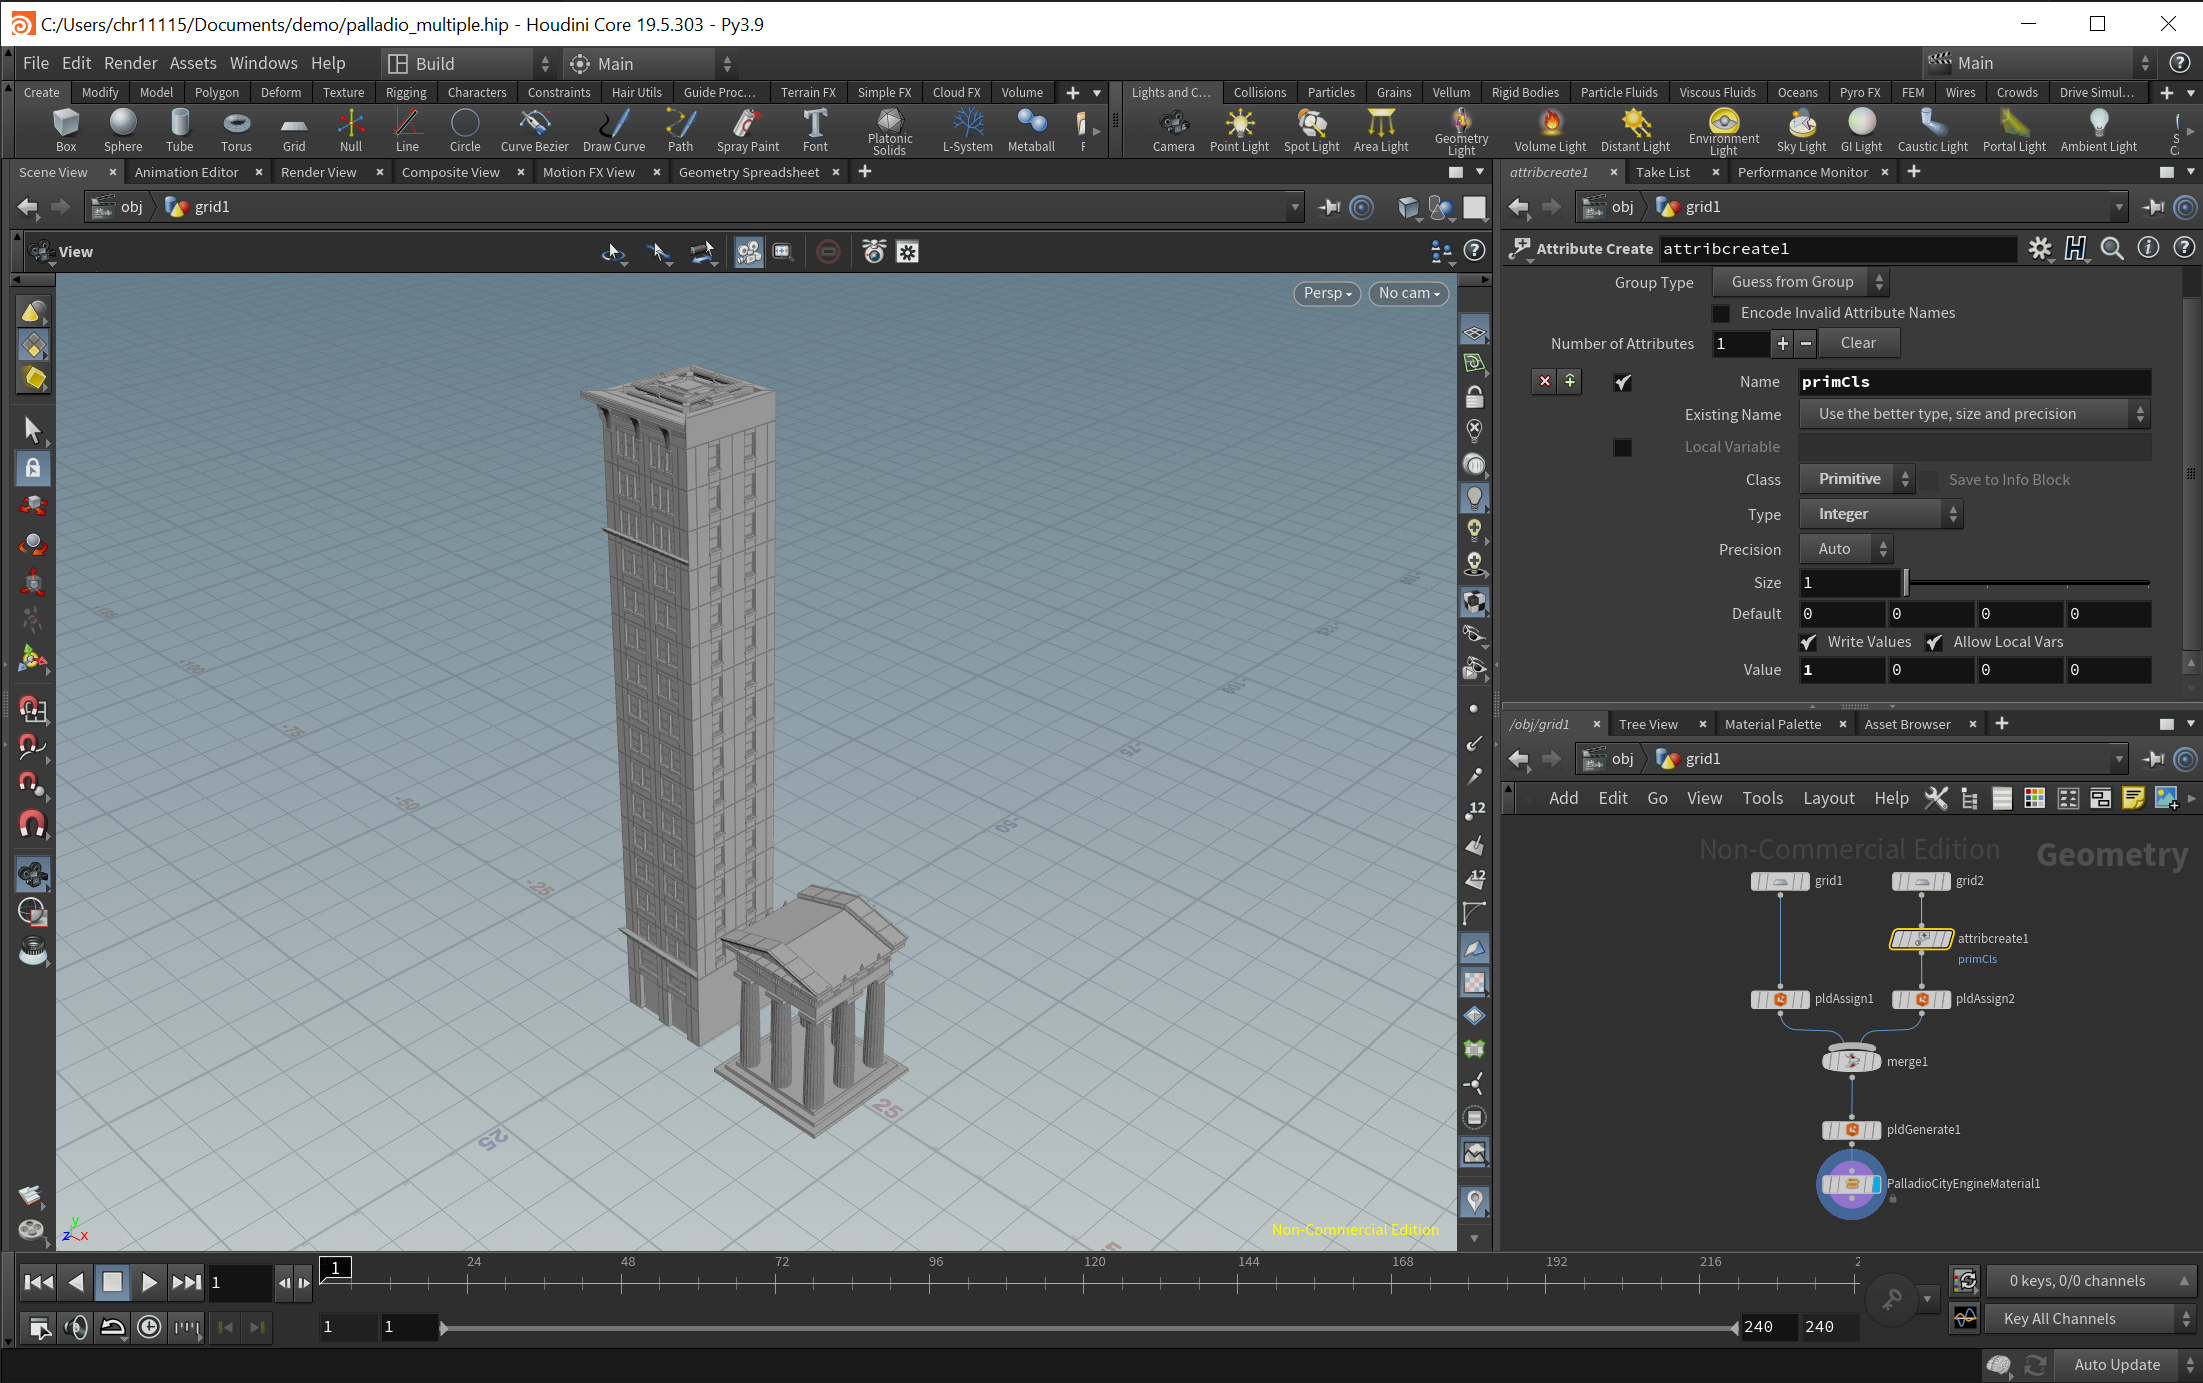Open Group Type dropdown
Screen dimensions: 2203x1383
click(x=1801, y=282)
